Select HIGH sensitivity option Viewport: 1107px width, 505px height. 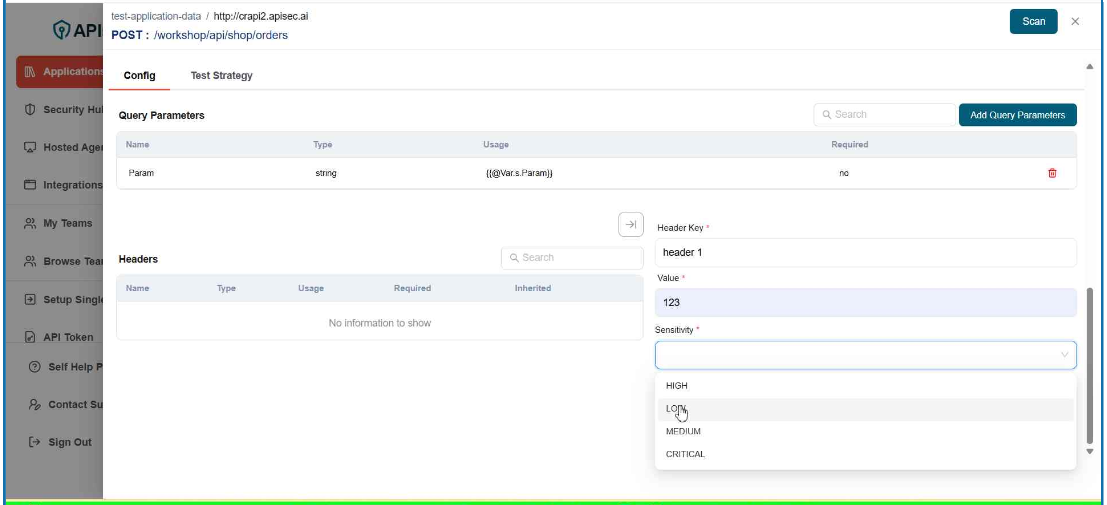(677, 386)
